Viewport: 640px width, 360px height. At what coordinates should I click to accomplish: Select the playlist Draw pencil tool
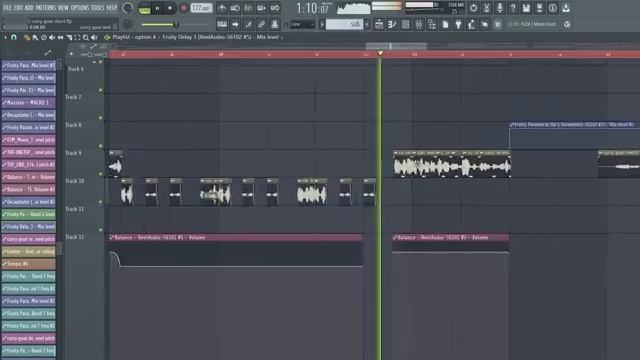[x=27, y=38]
